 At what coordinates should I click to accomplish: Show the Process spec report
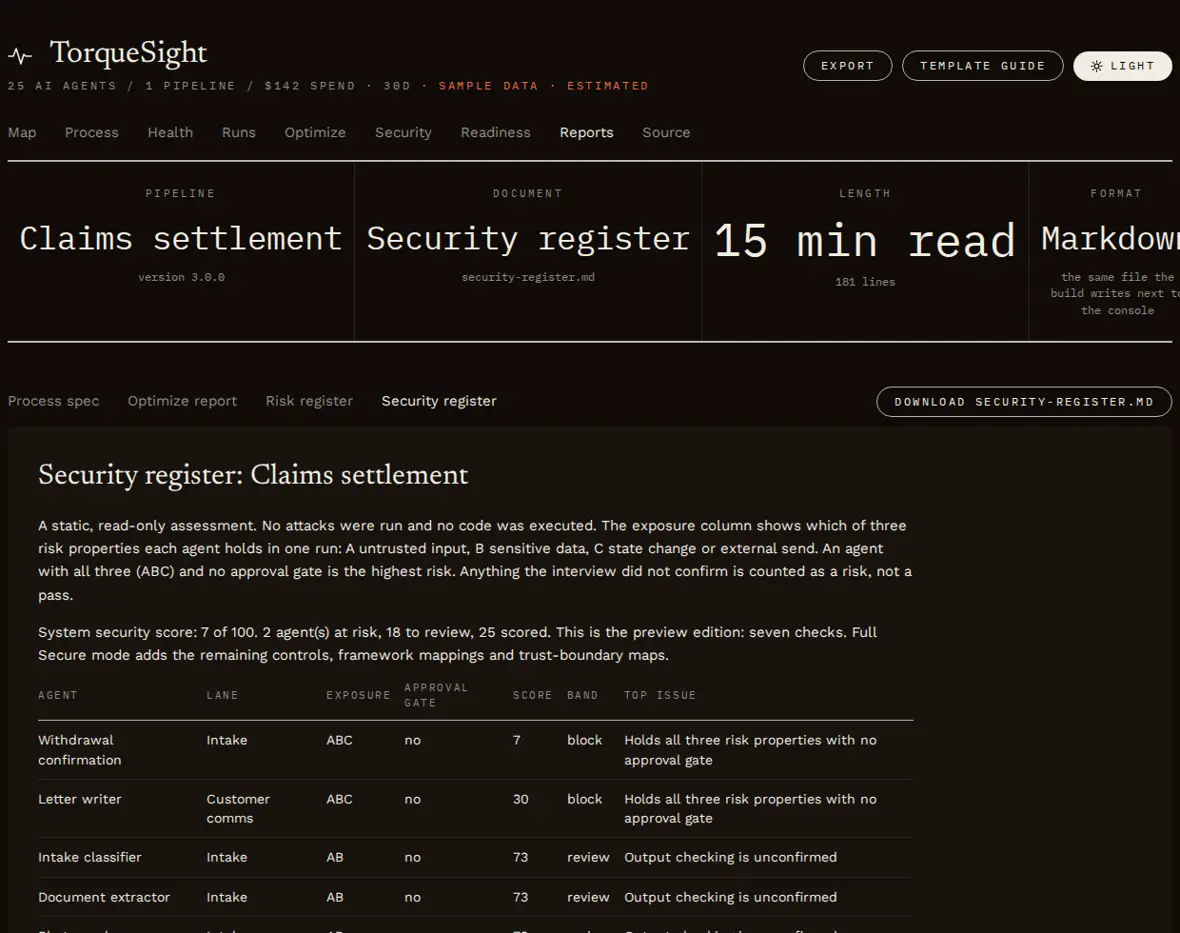coord(53,401)
